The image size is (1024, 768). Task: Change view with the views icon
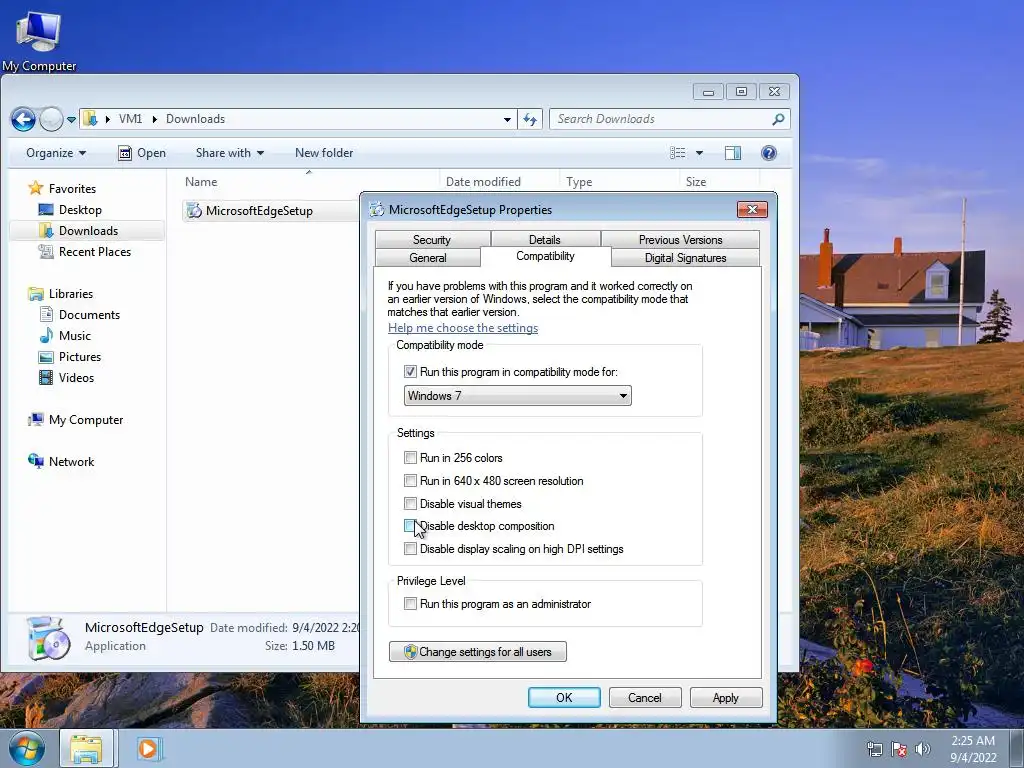[x=678, y=153]
